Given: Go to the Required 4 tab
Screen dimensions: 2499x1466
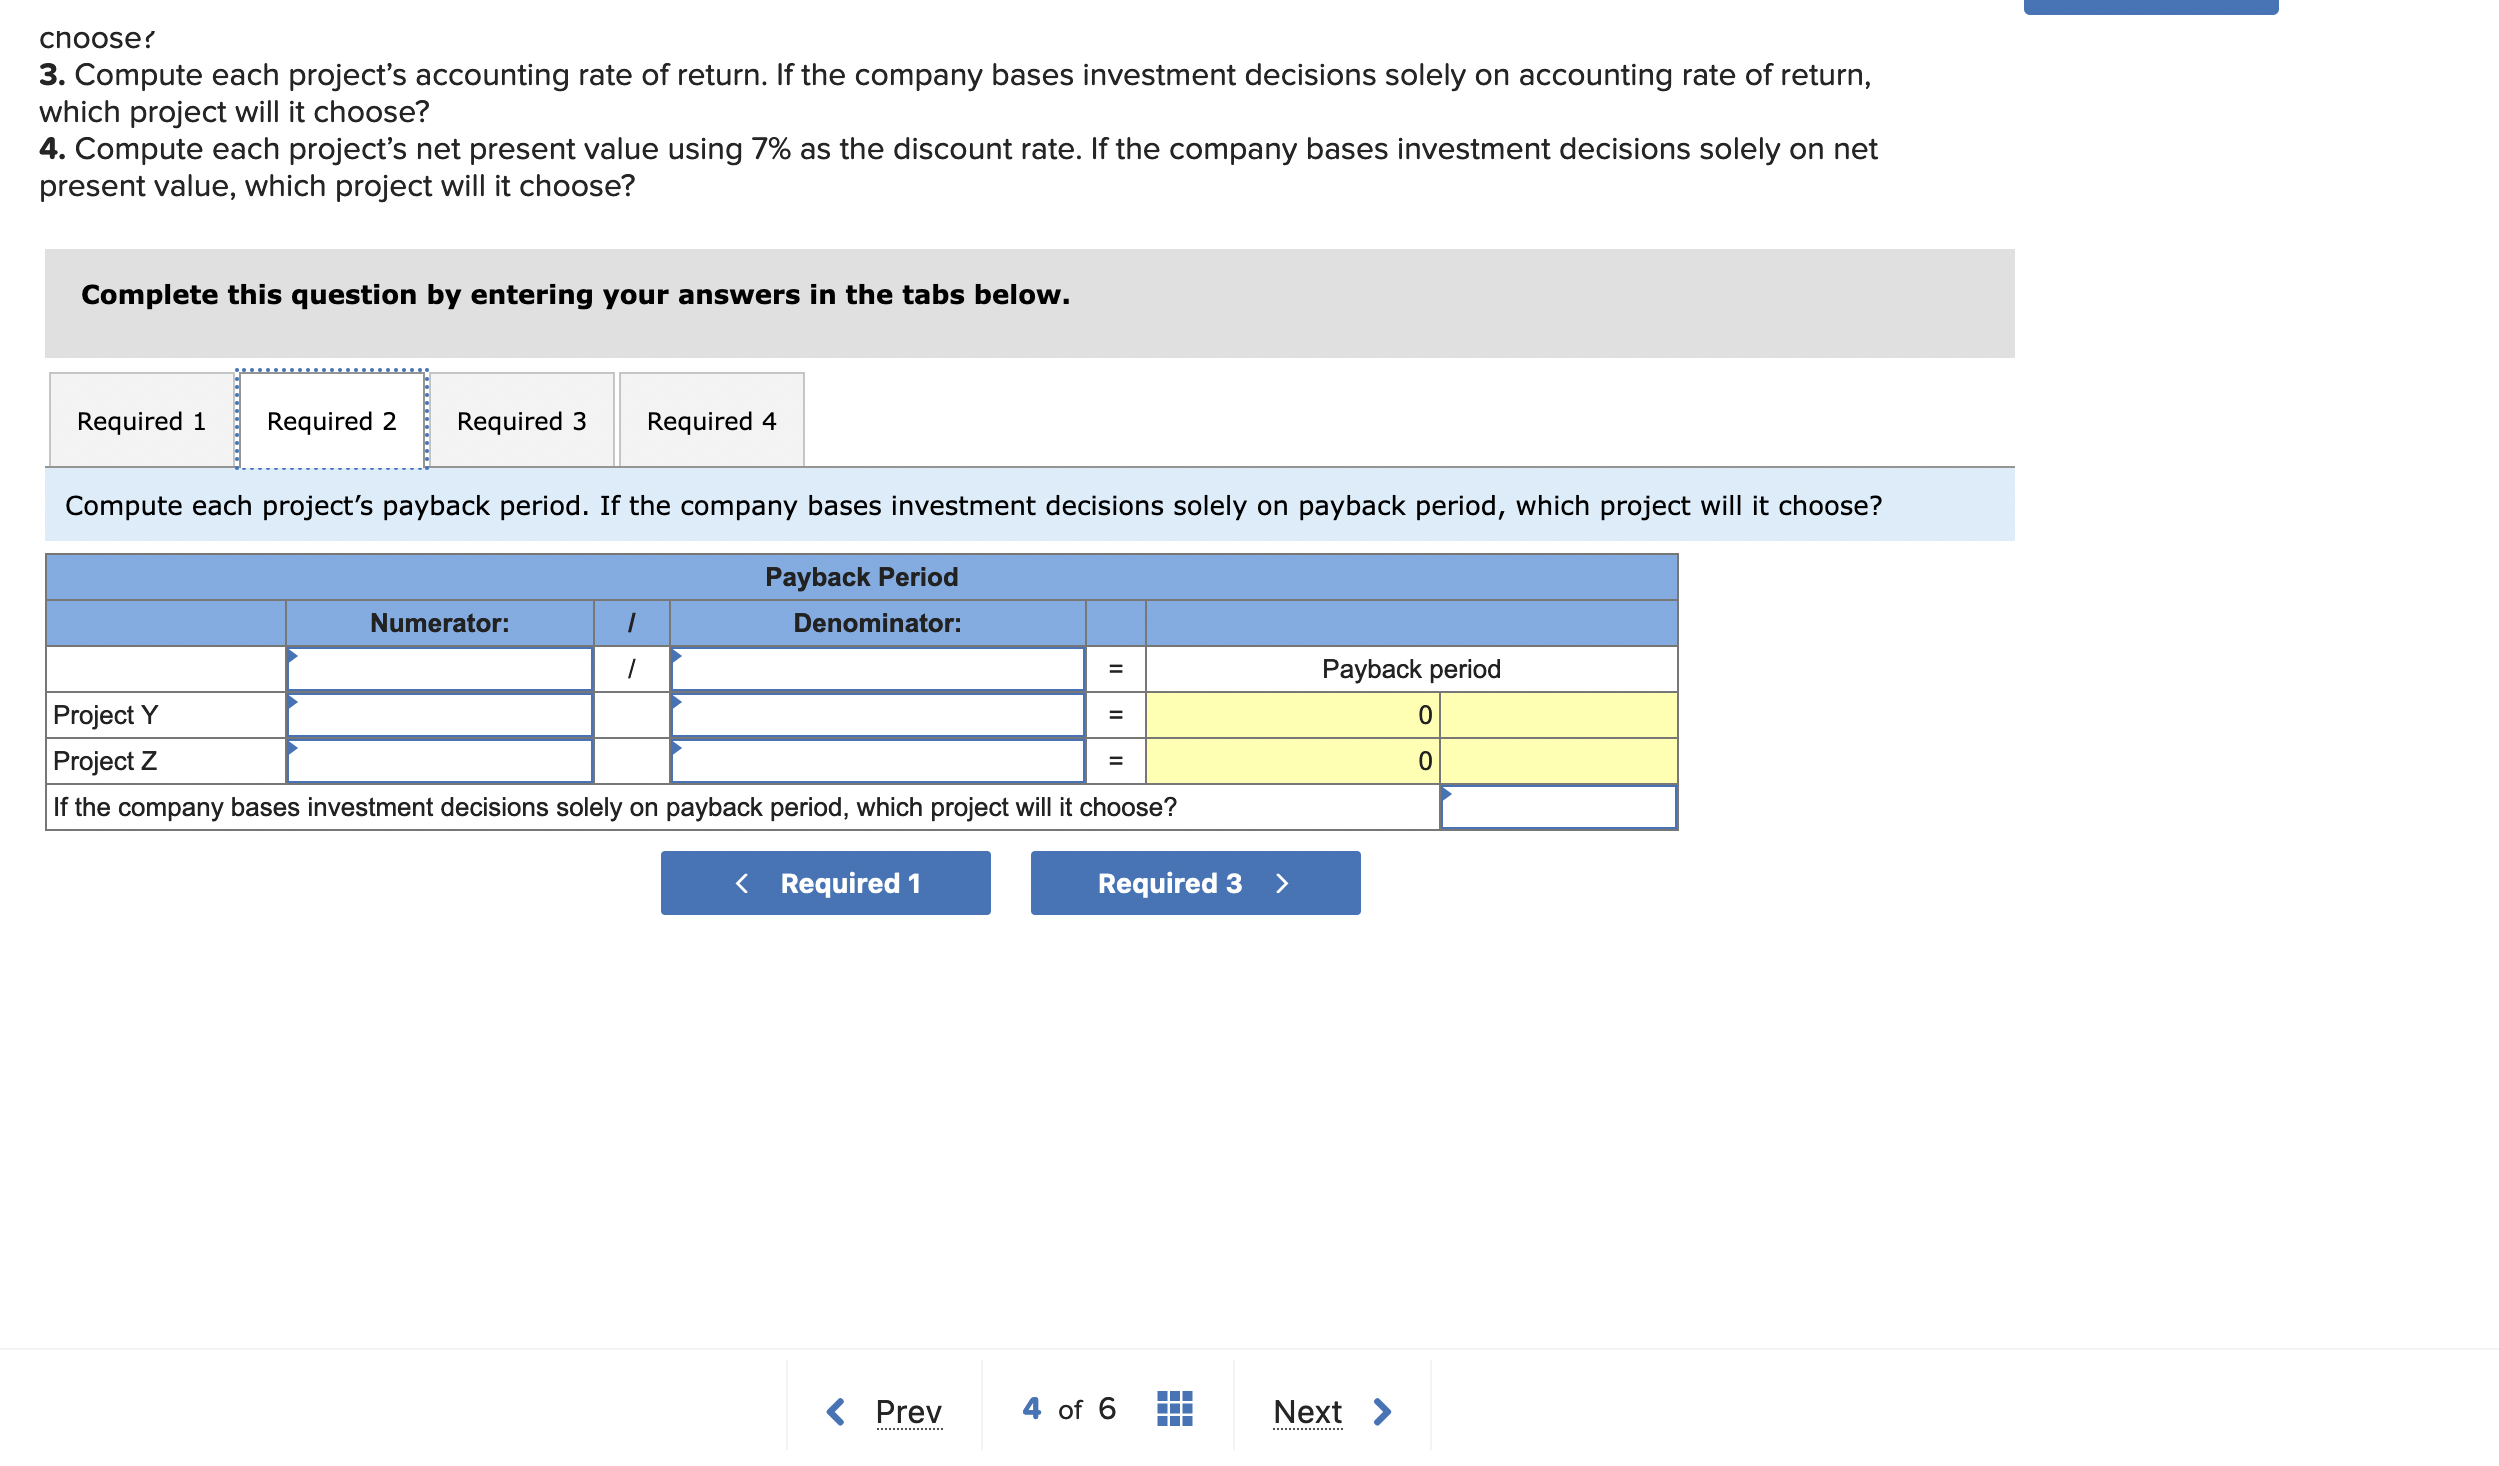Looking at the screenshot, I should tap(711, 421).
